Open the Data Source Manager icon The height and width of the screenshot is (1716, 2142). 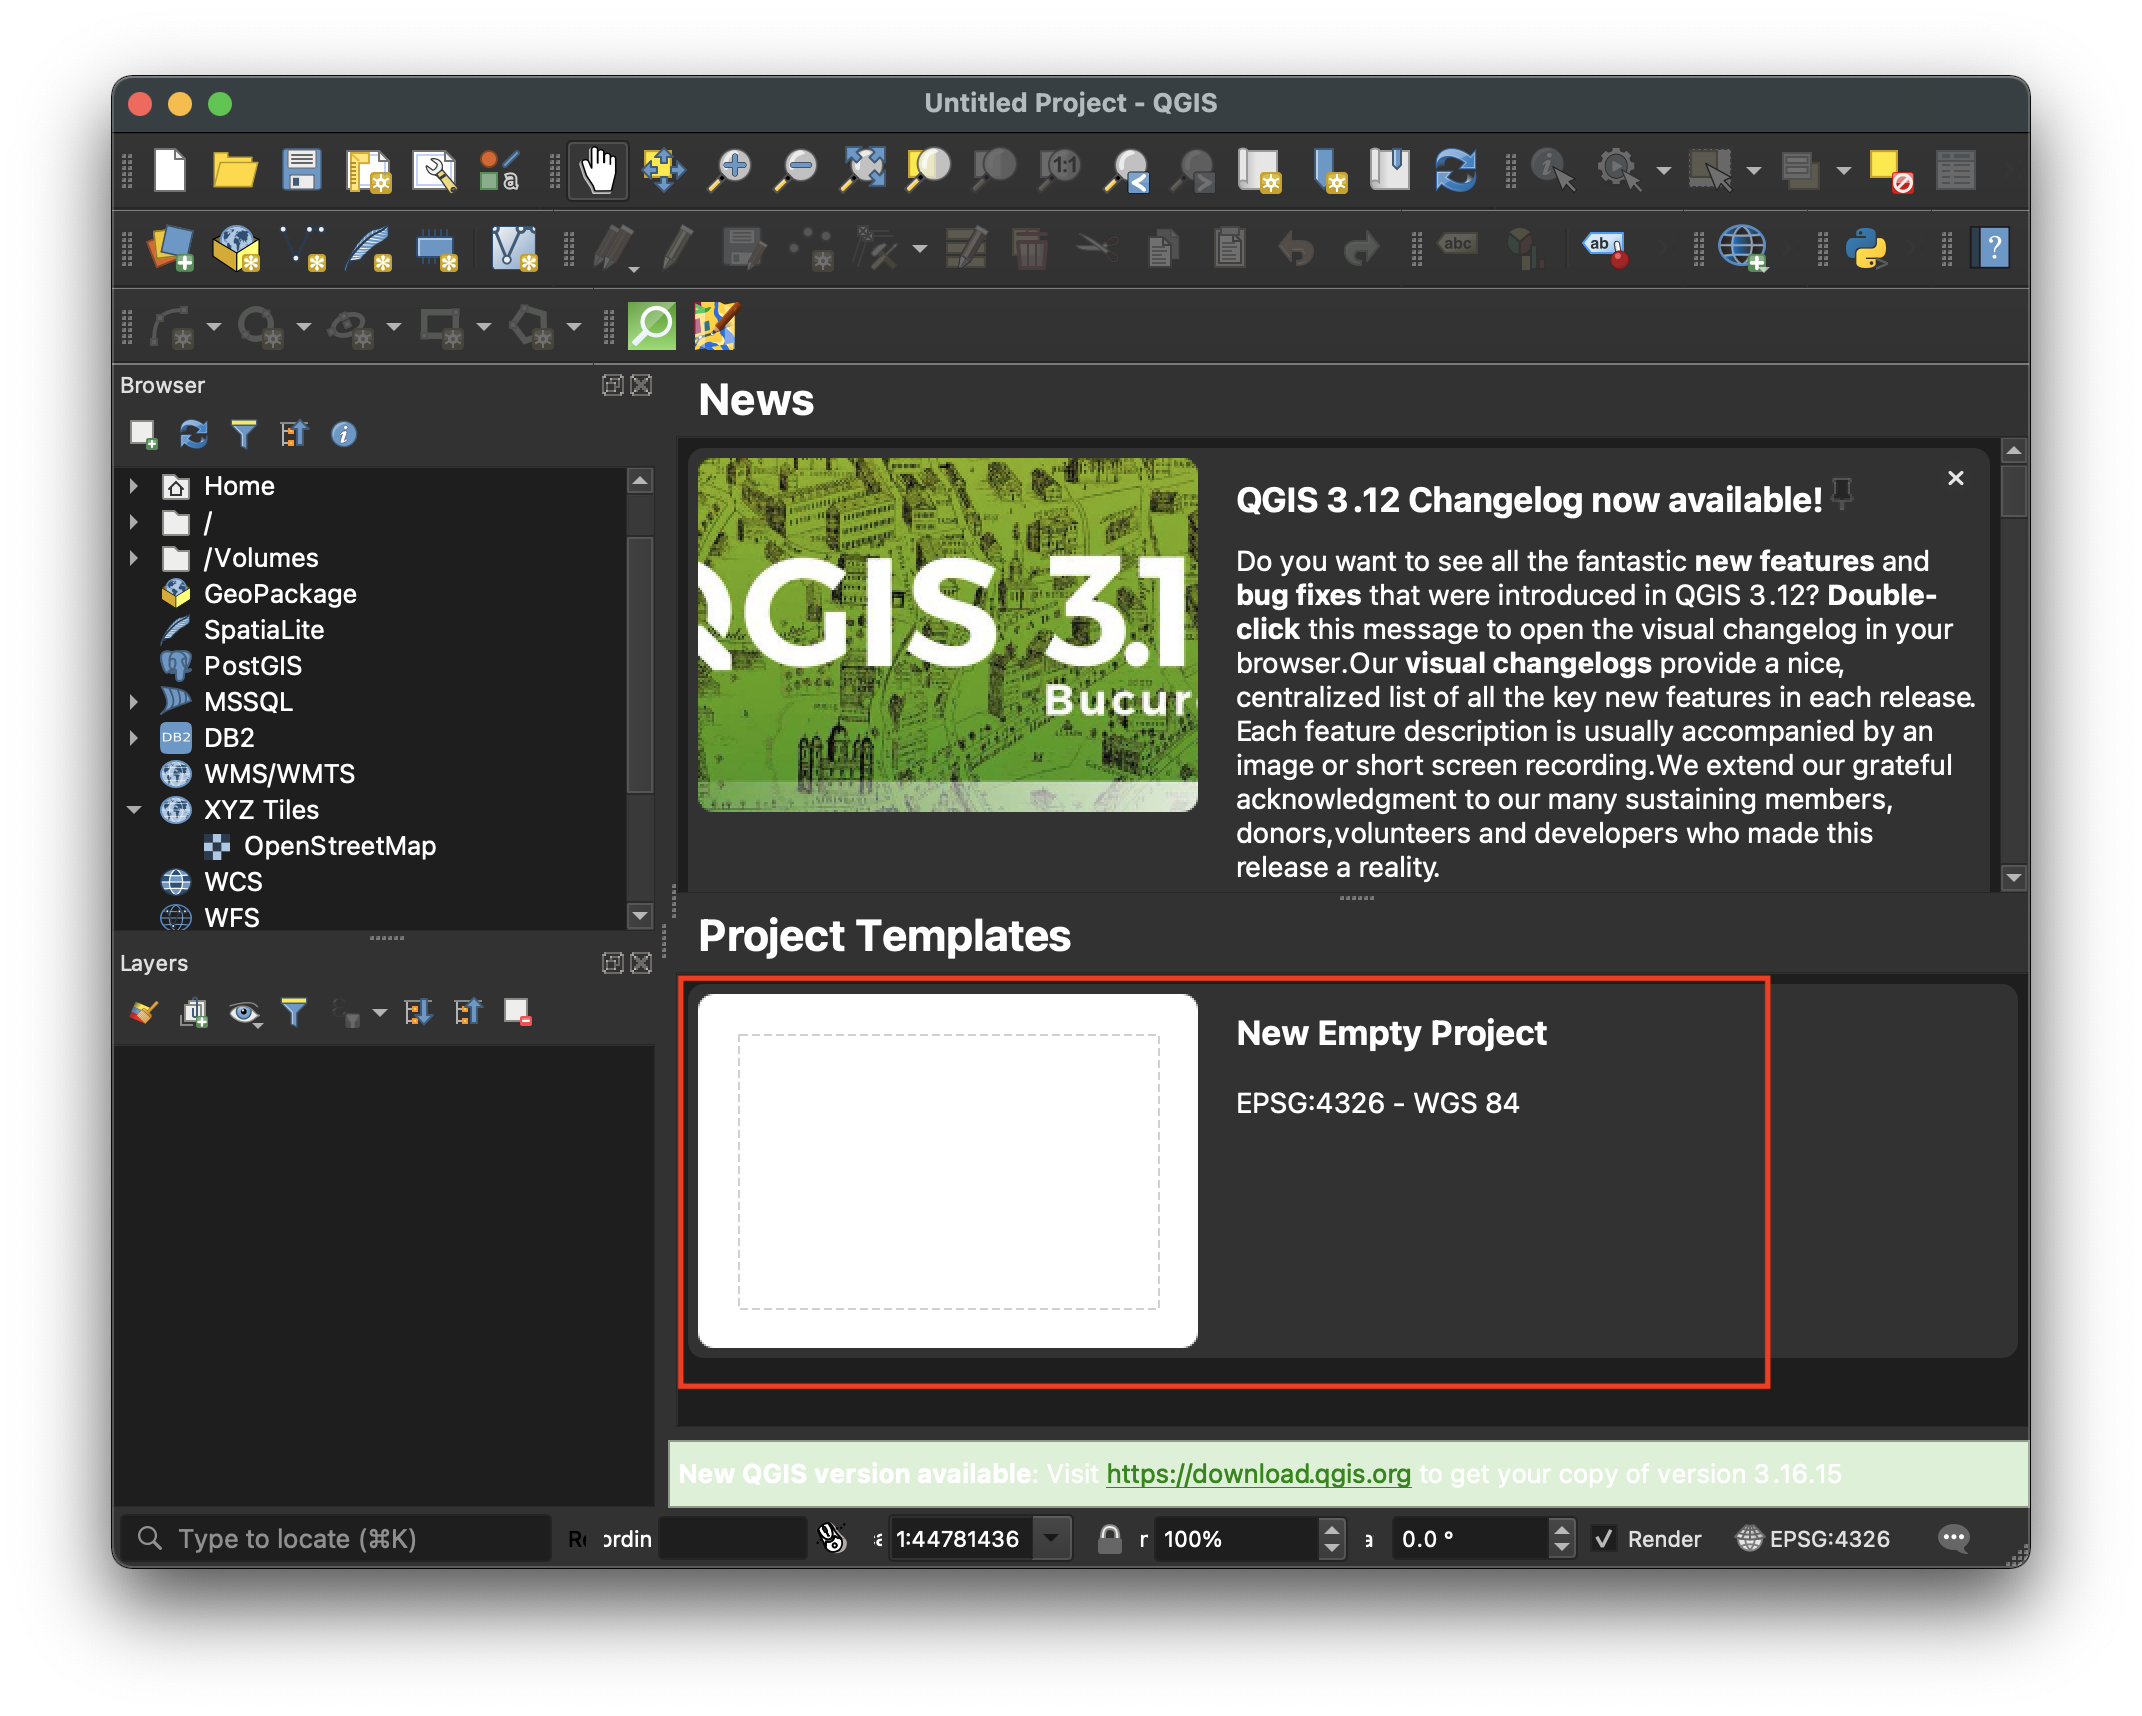[170, 248]
